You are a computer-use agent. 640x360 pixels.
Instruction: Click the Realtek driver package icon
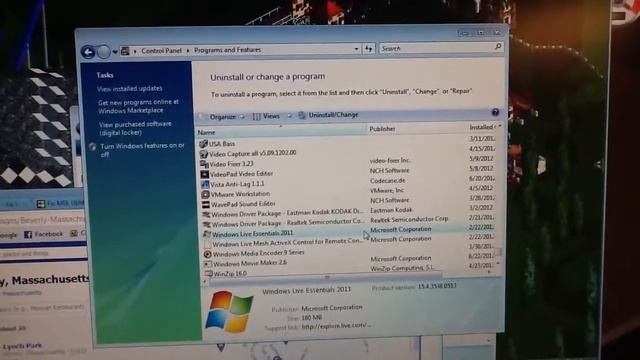(x=207, y=224)
